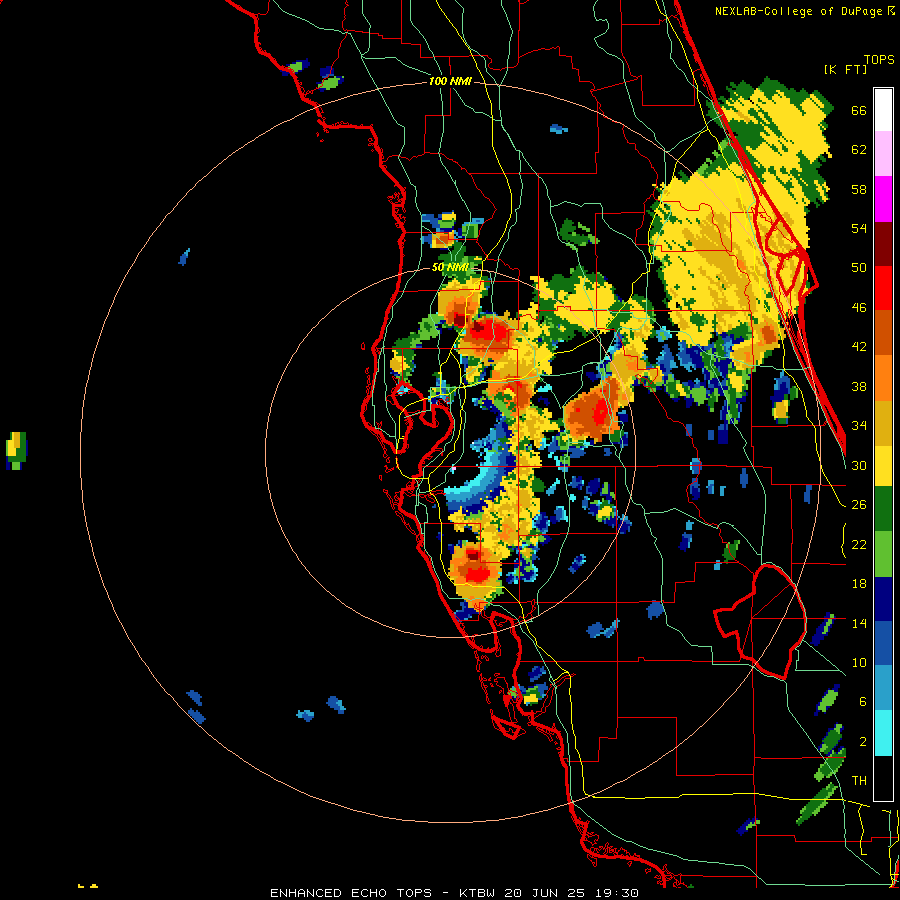Click the 6 value on the legend

863,702
